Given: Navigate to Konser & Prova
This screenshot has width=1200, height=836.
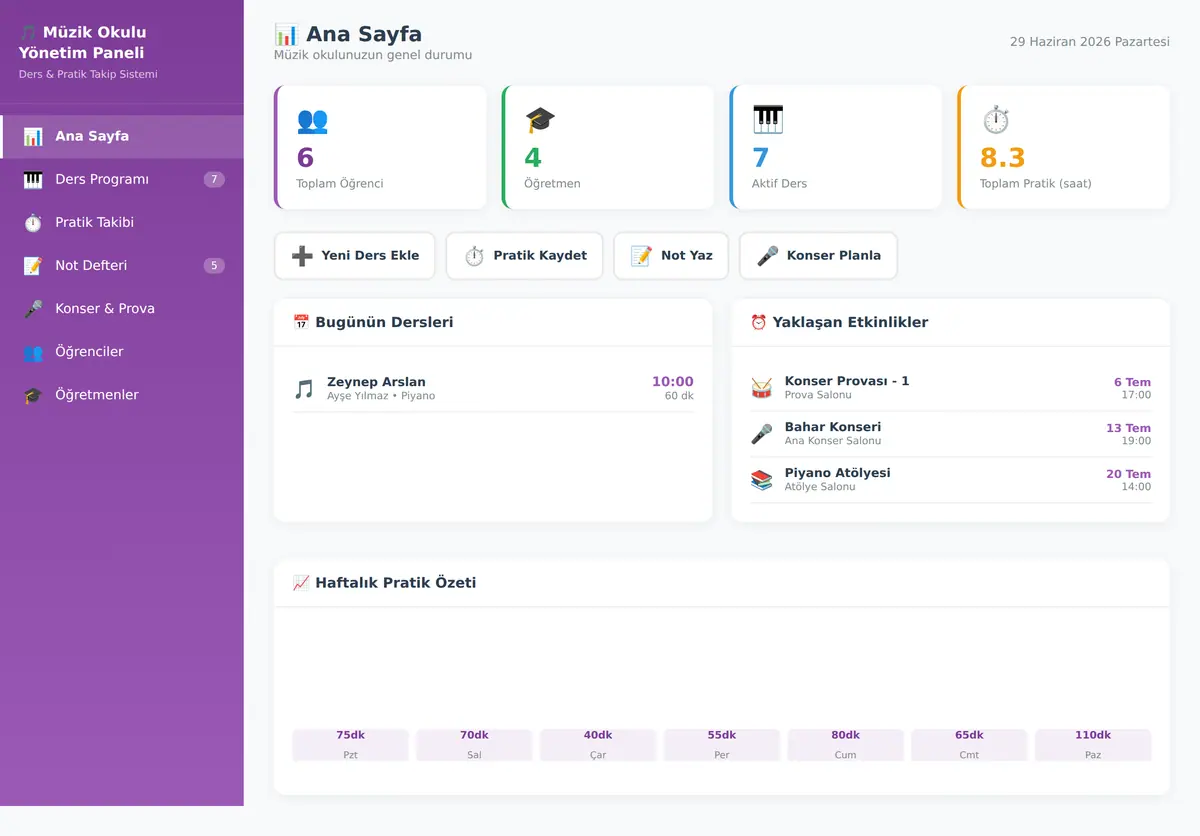Looking at the screenshot, I should click(122, 309).
